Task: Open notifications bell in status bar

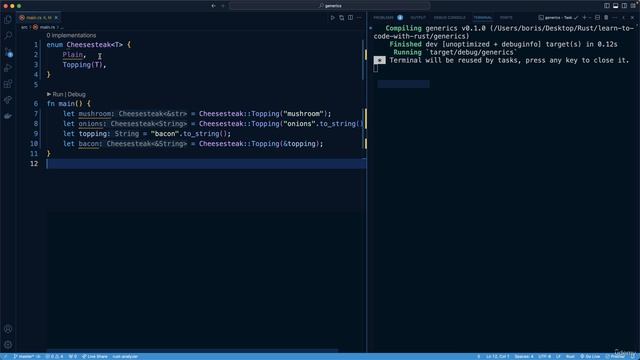Action: 633,356
